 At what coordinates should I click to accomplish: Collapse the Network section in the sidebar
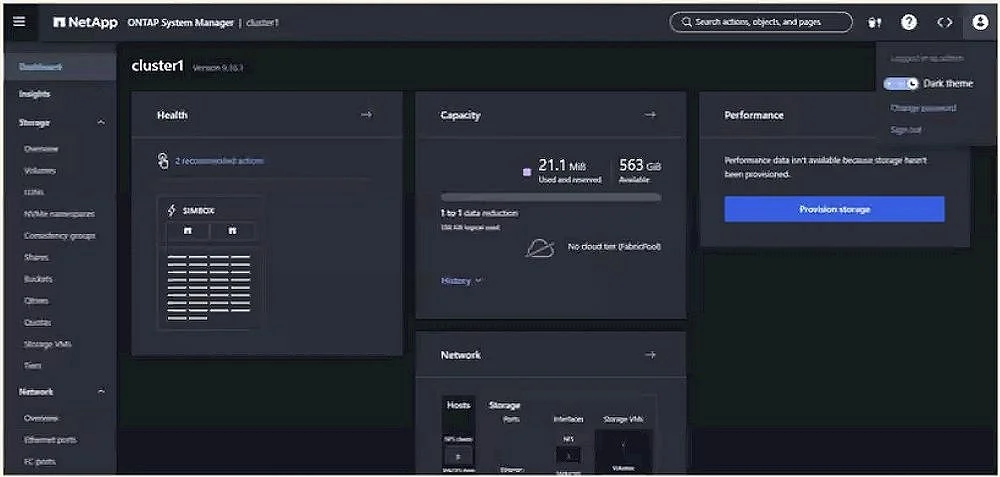click(x=101, y=392)
